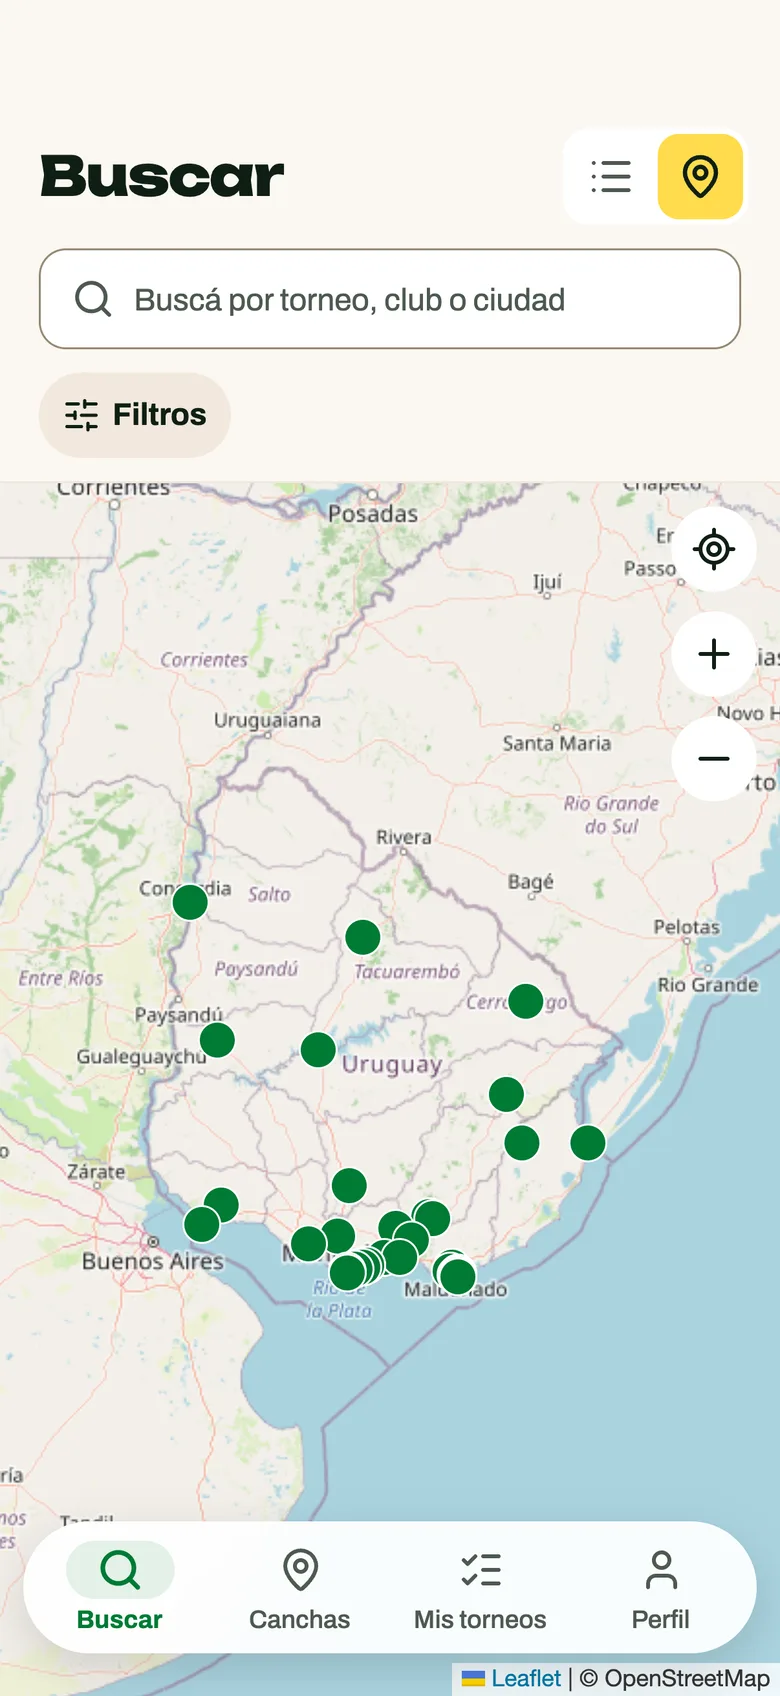Open the Leaflet attribution link
780x1696 pixels.
[x=512, y=1678]
